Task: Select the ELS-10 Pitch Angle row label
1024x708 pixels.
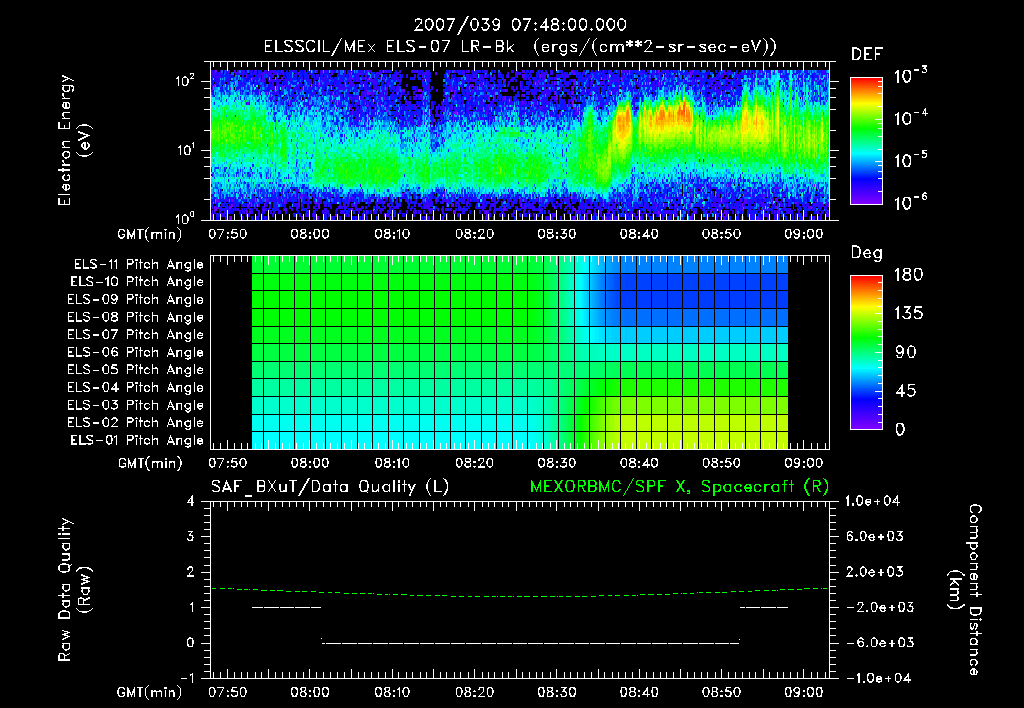Action: (137, 282)
